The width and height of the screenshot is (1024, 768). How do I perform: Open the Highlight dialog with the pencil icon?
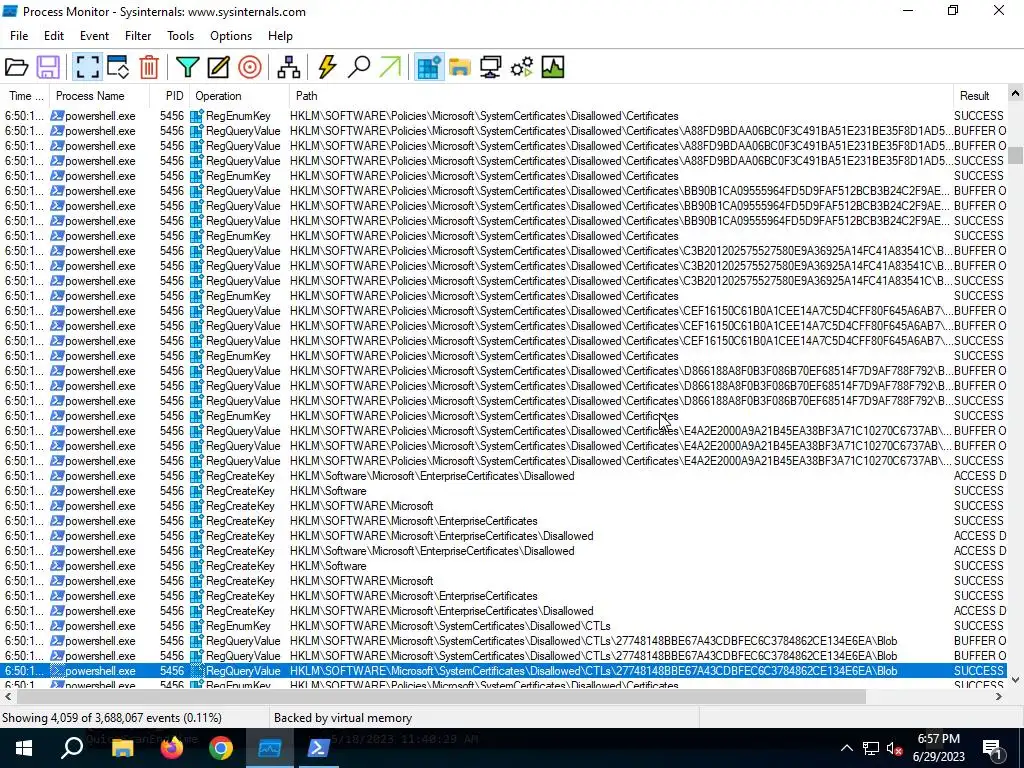pos(218,67)
